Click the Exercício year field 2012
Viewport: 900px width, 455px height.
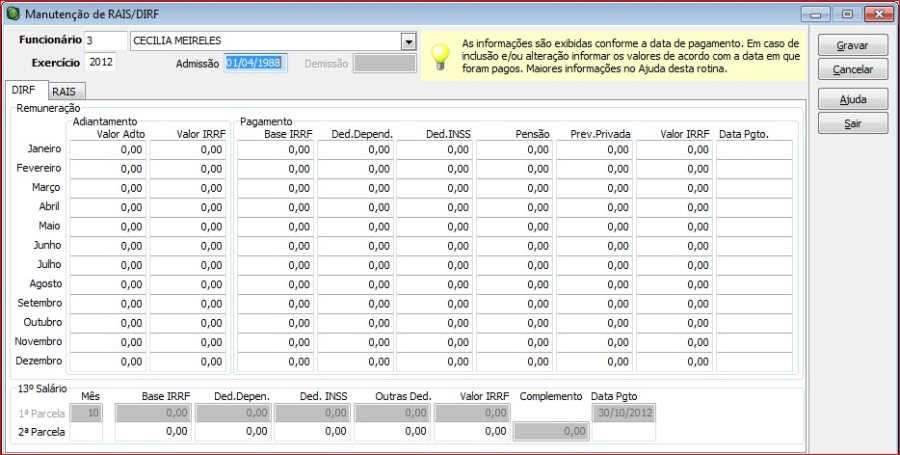[x=100, y=63]
